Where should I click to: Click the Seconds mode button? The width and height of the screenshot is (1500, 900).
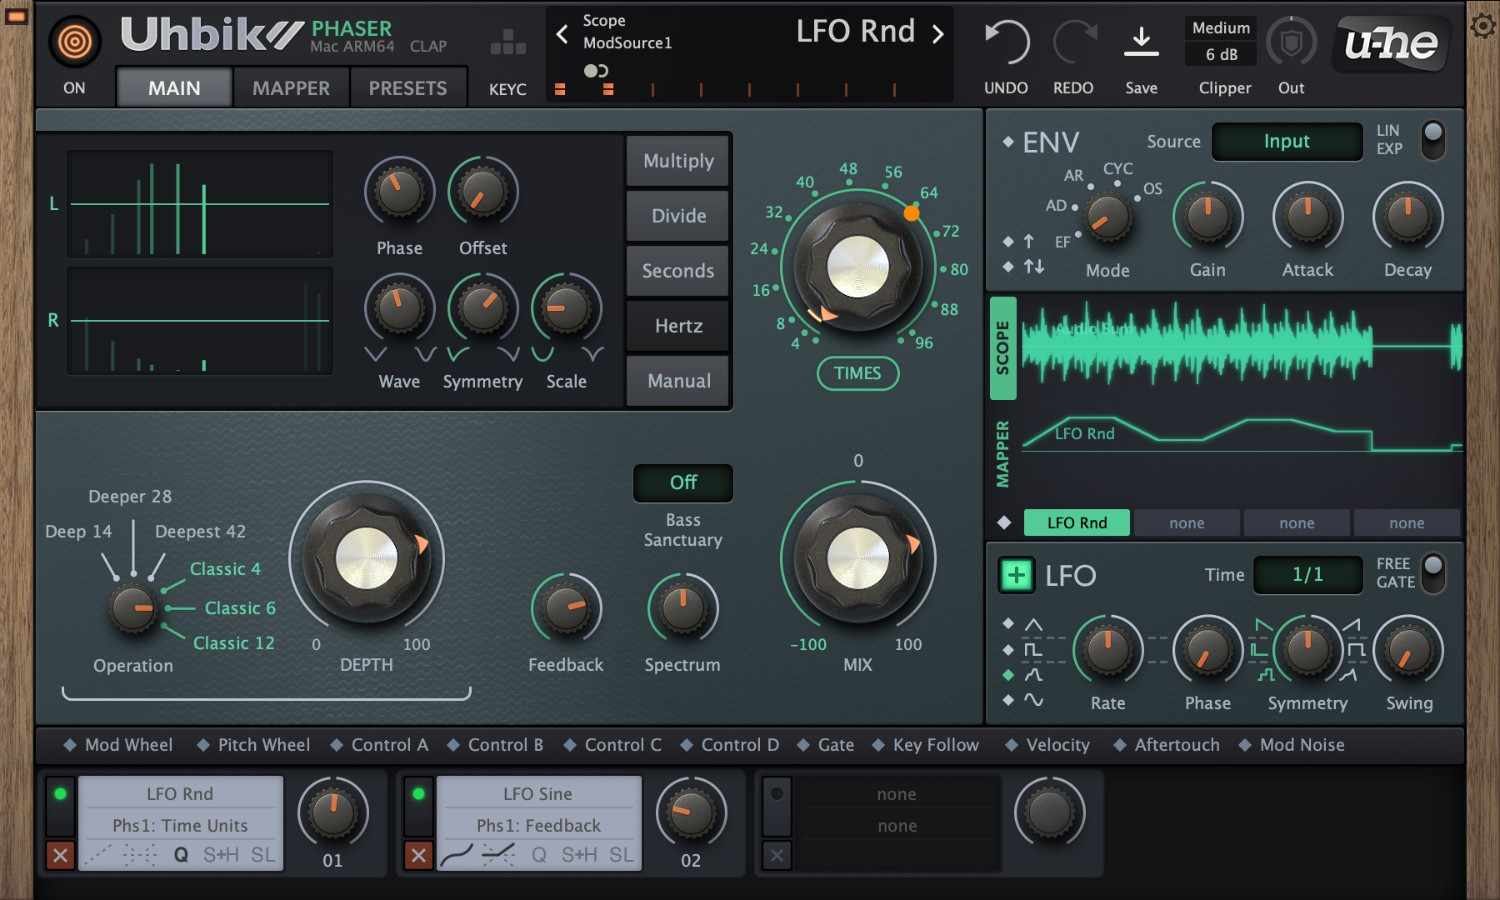pos(677,270)
